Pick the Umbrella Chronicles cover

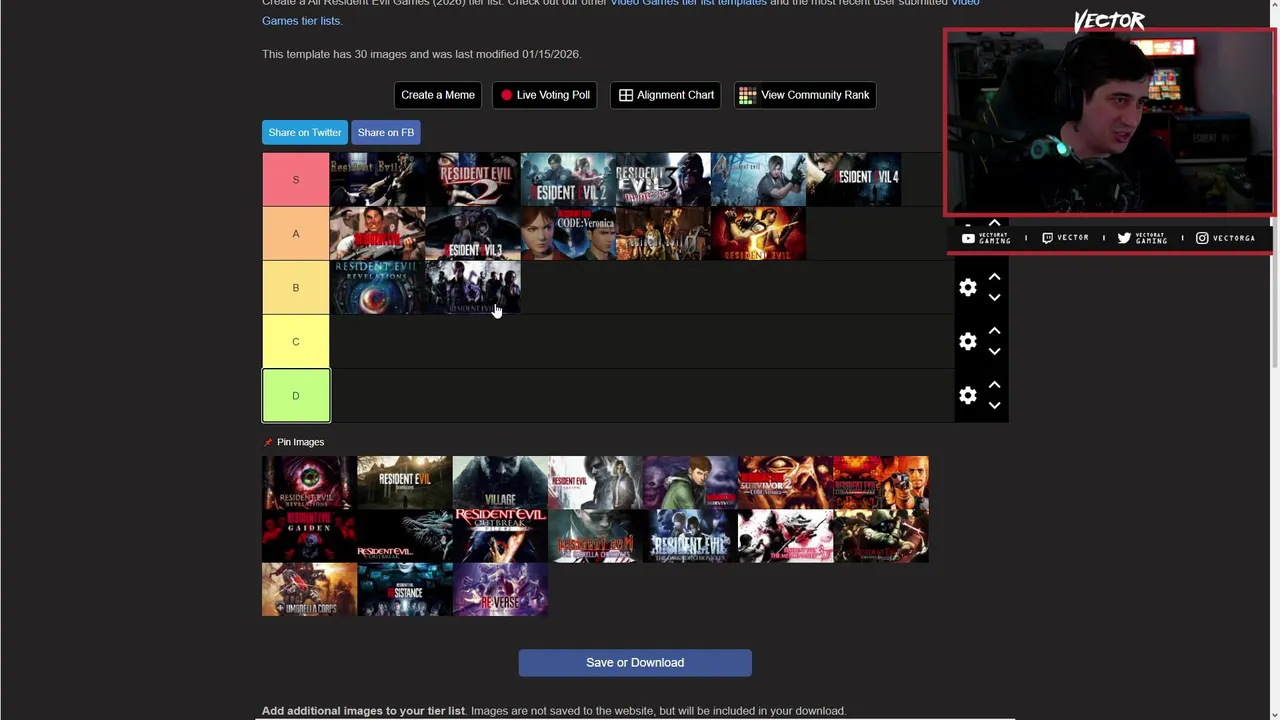[x=595, y=536]
